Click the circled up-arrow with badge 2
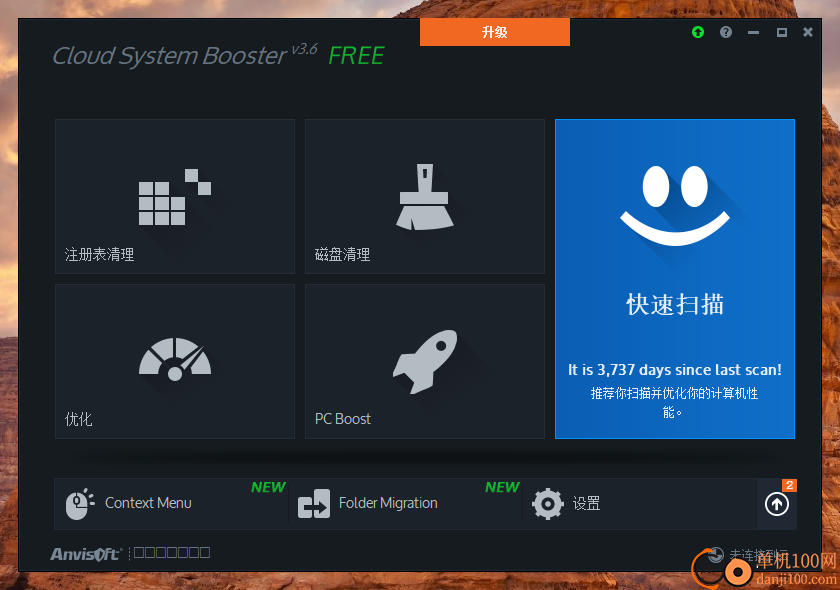Screen dimensions: 840x590 (777, 503)
